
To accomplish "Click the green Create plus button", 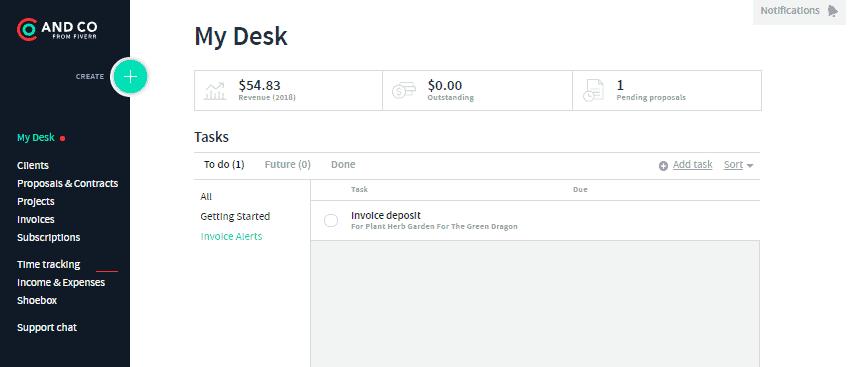I will click(130, 77).
